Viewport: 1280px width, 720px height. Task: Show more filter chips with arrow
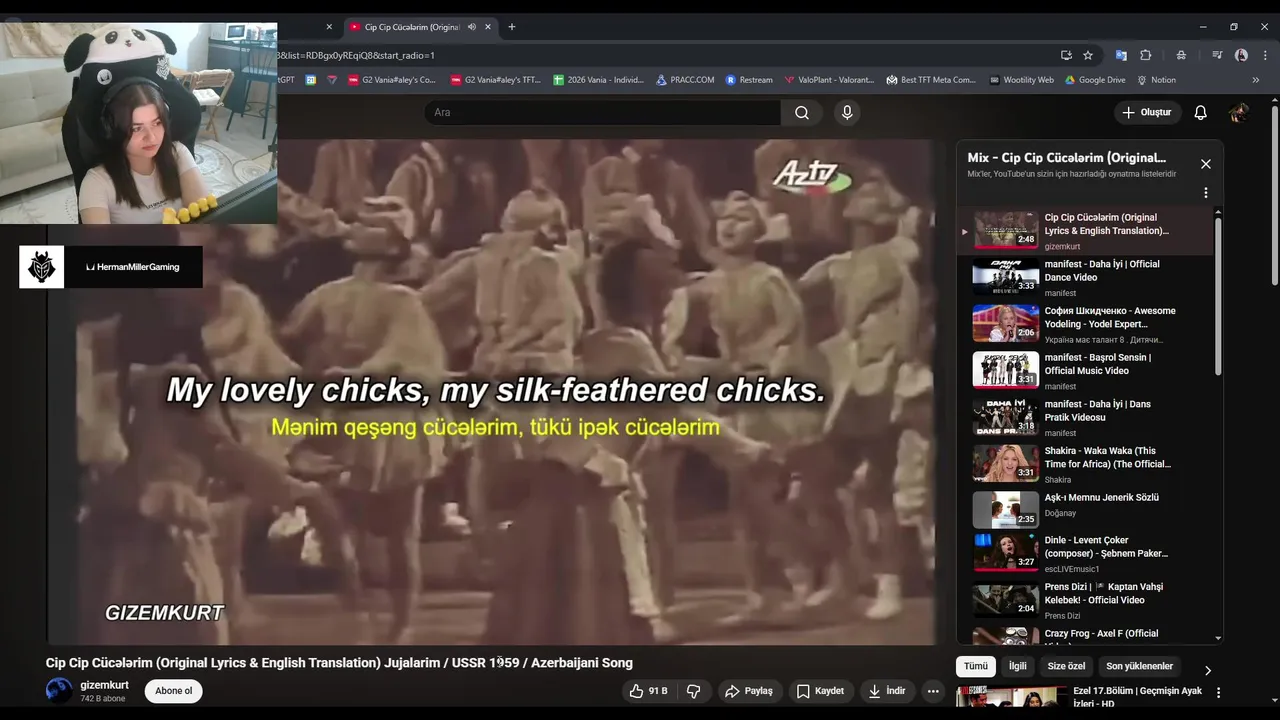pos(1207,671)
